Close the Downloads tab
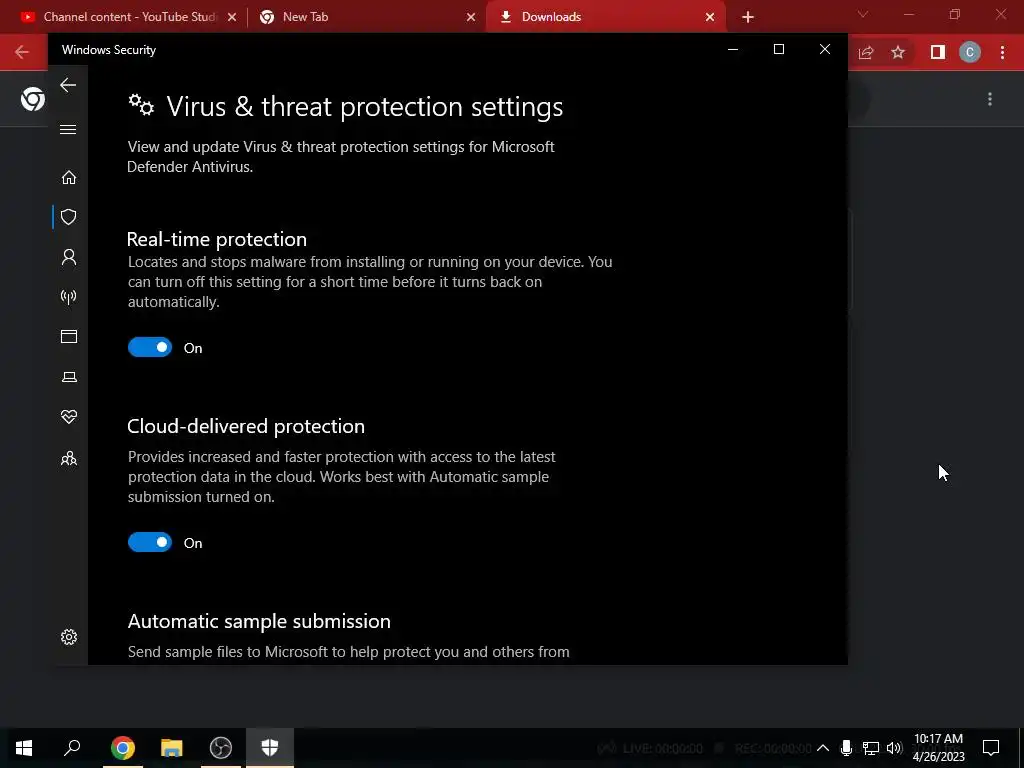This screenshot has height=768, width=1024. [x=710, y=17]
